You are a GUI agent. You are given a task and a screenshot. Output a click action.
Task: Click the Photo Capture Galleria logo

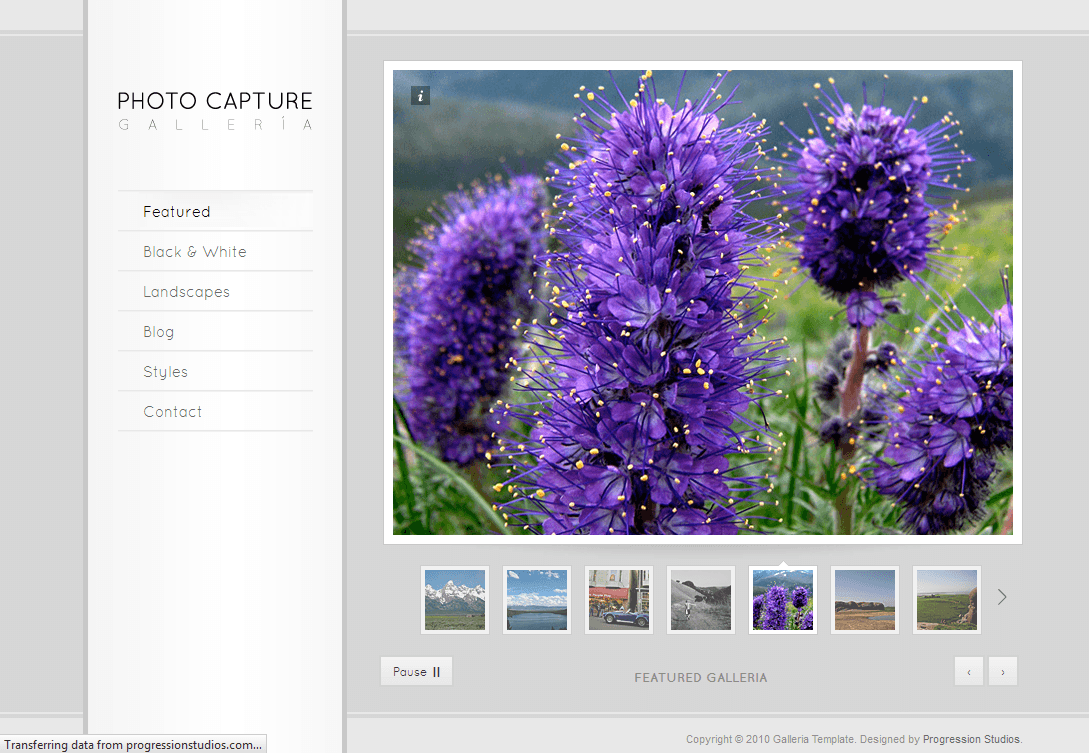pyautogui.click(x=215, y=110)
